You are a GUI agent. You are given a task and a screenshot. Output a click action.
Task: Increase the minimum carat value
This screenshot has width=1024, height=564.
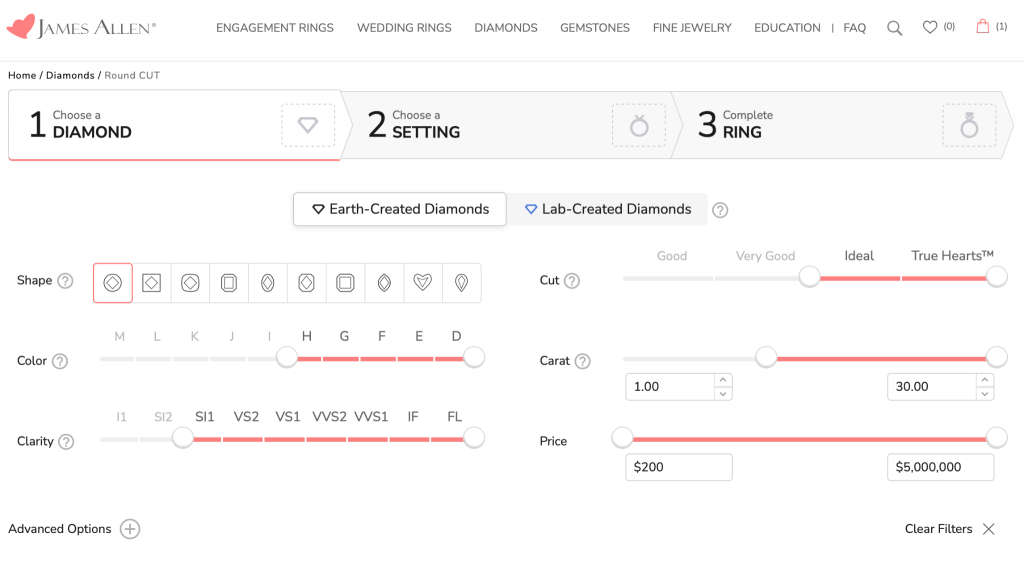(723, 380)
